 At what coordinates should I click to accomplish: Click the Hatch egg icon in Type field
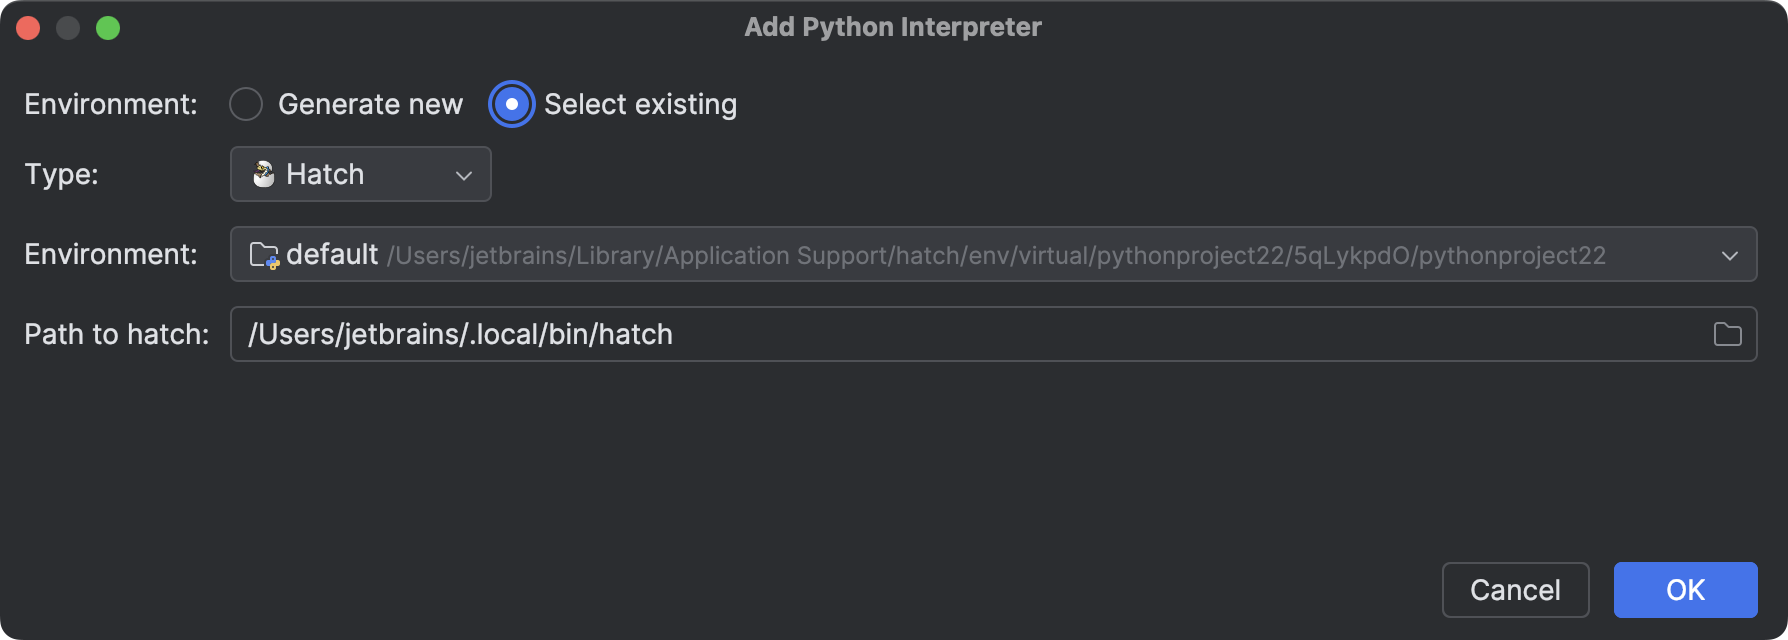pos(264,174)
